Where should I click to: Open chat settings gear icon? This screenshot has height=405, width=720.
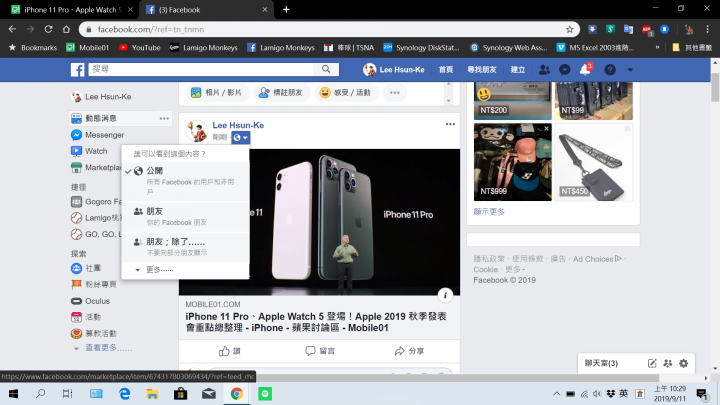[683, 363]
